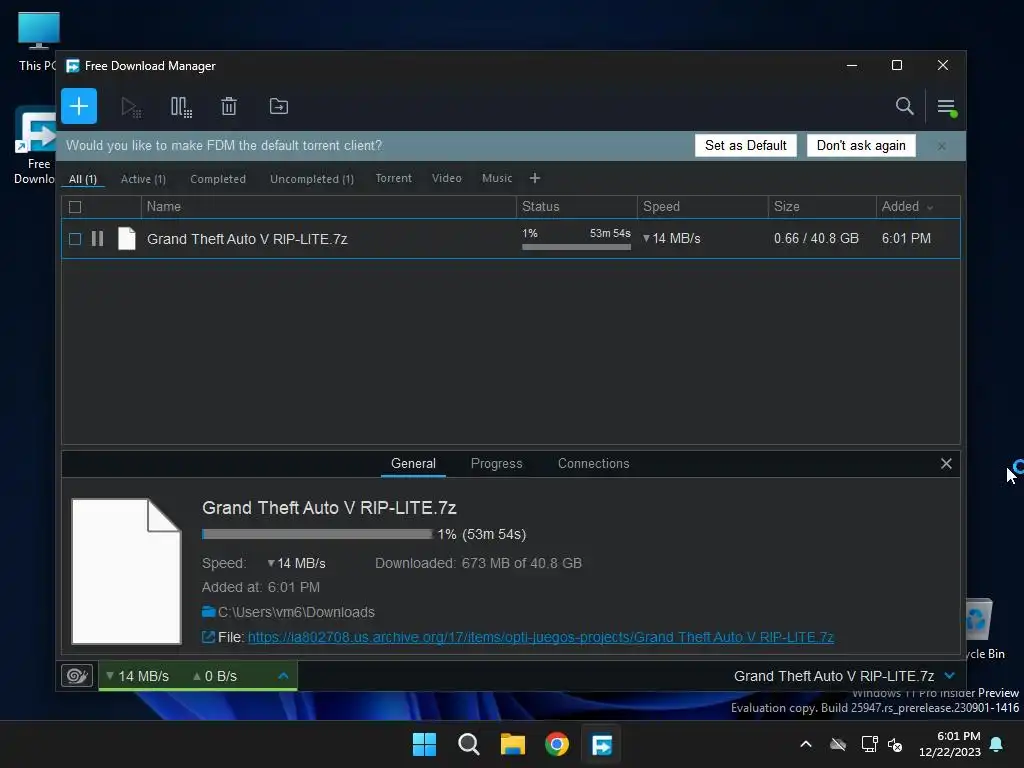1024x768 pixels.
Task: Filter by the Music tag
Action: tap(497, 178)
